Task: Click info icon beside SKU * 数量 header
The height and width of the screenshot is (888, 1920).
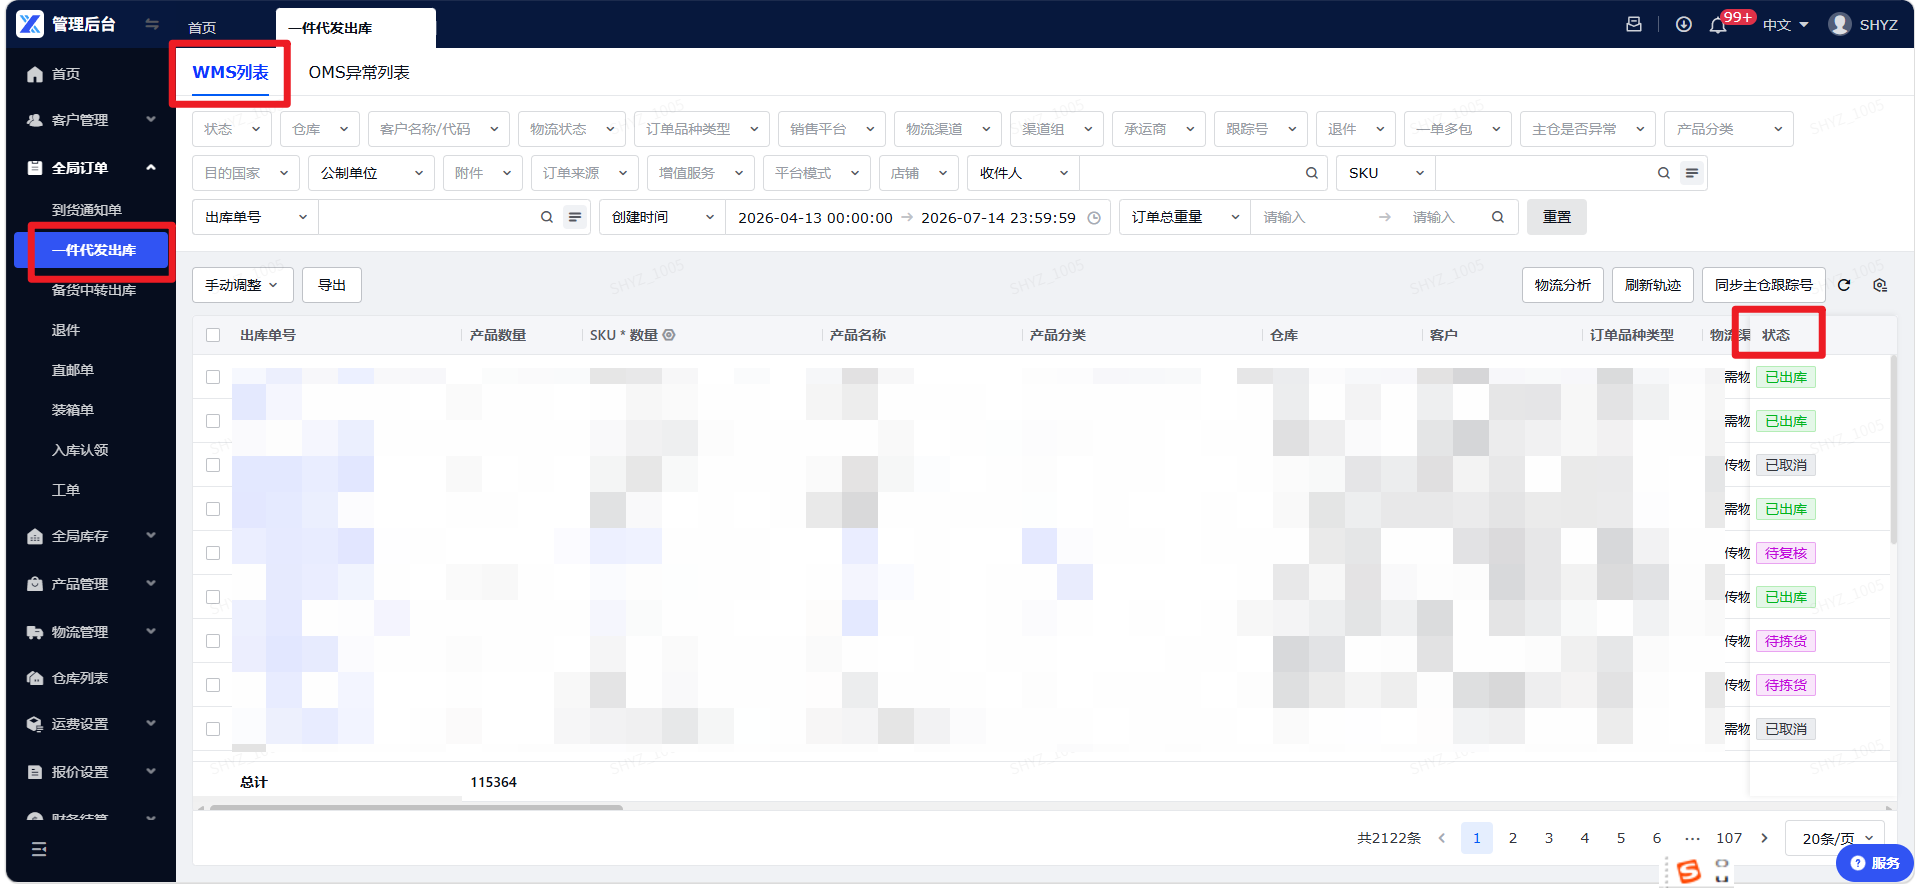Action: click(x=669, y=335)
